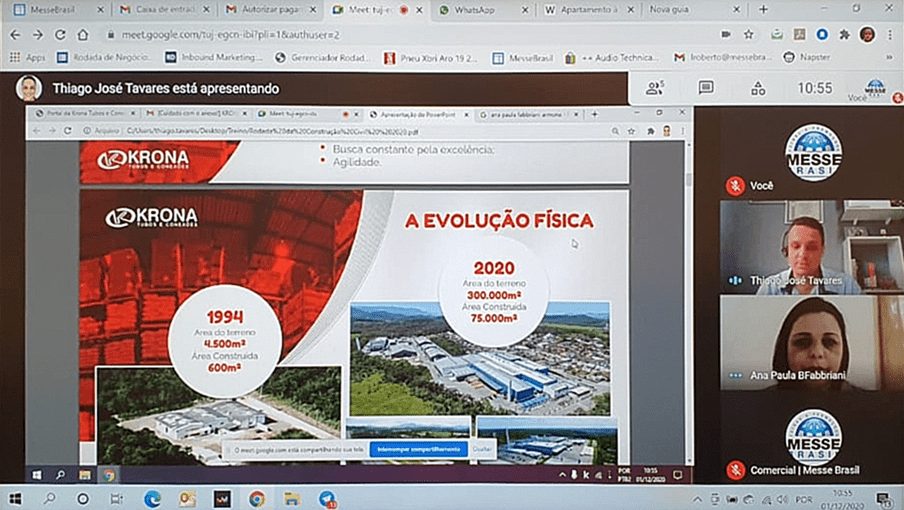The width and height of the screenshot is (904, 510).
Task: Click Interromper compartilhamento in shared screen
Action: [419, 449]
